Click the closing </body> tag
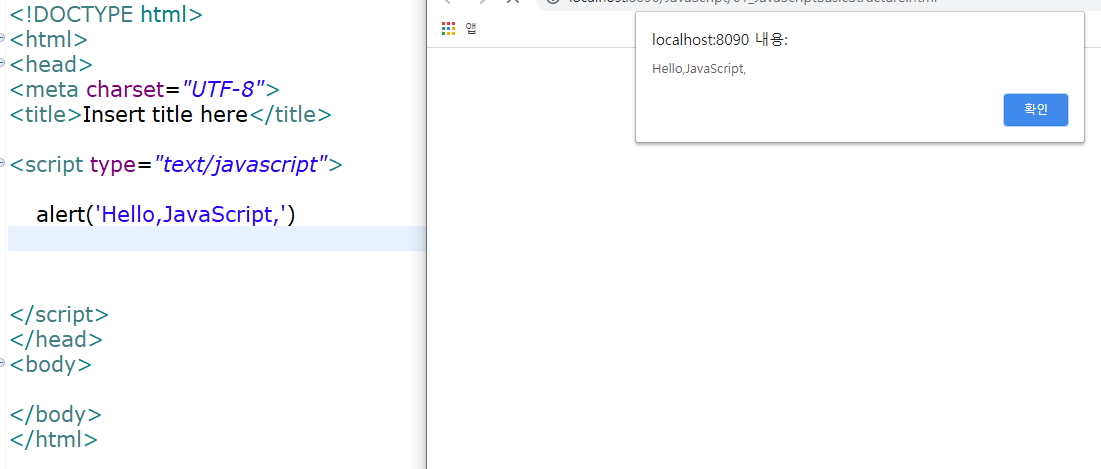1101x469 pixels. pyautogui.click(x=55, y=414)
